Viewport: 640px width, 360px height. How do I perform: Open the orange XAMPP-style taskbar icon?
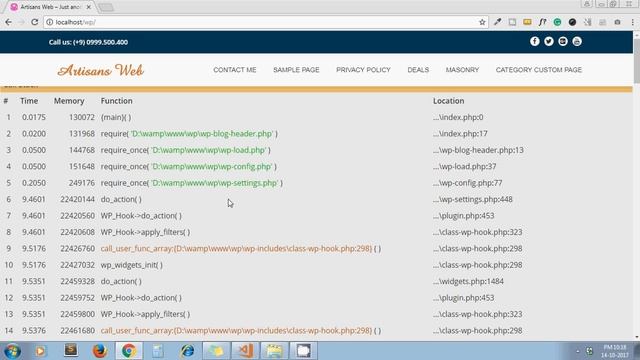[245, 351]
